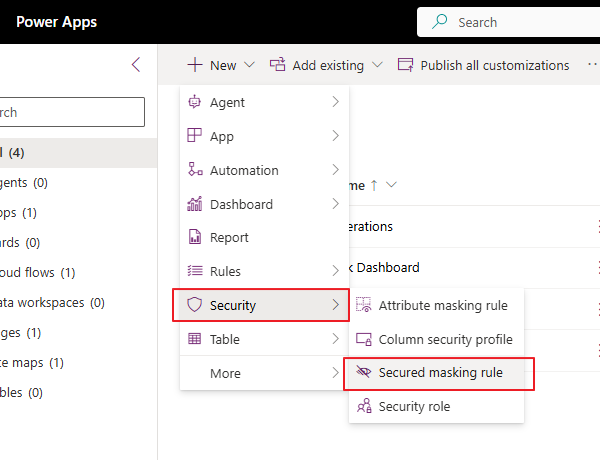Choose Column security profile

pyautogui.click(x=436, y=339)
